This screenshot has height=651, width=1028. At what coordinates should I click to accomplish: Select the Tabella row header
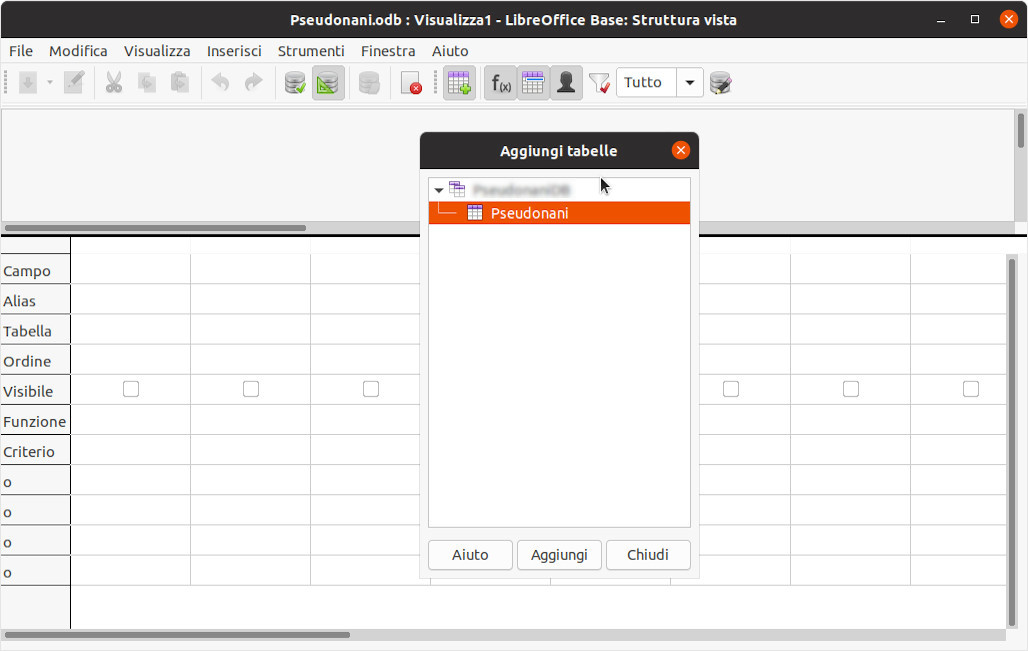coord(35,331)
